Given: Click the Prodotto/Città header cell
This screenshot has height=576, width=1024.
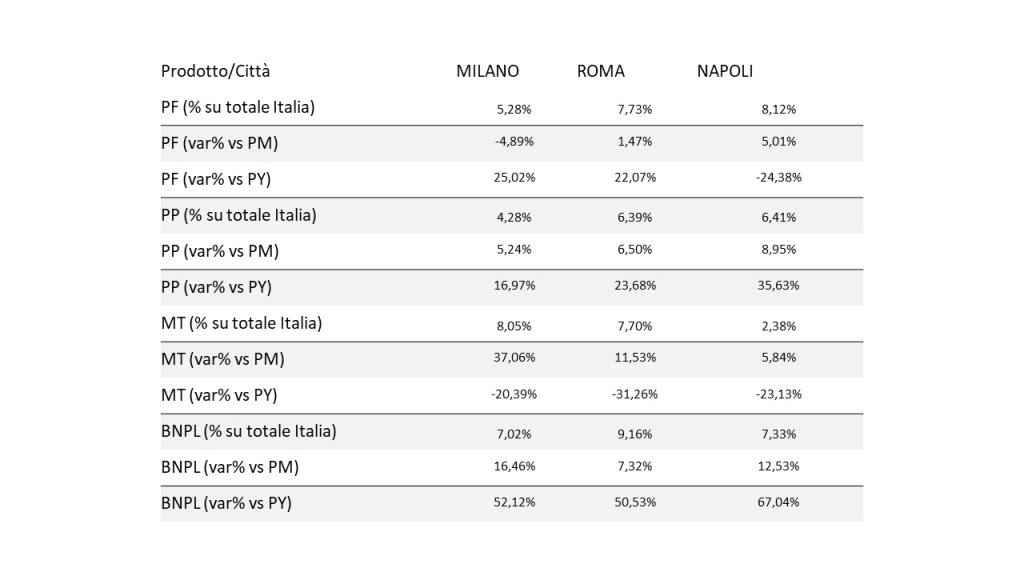Looking at the screenshot, I should pyautogui.click(x=216, y=71).
